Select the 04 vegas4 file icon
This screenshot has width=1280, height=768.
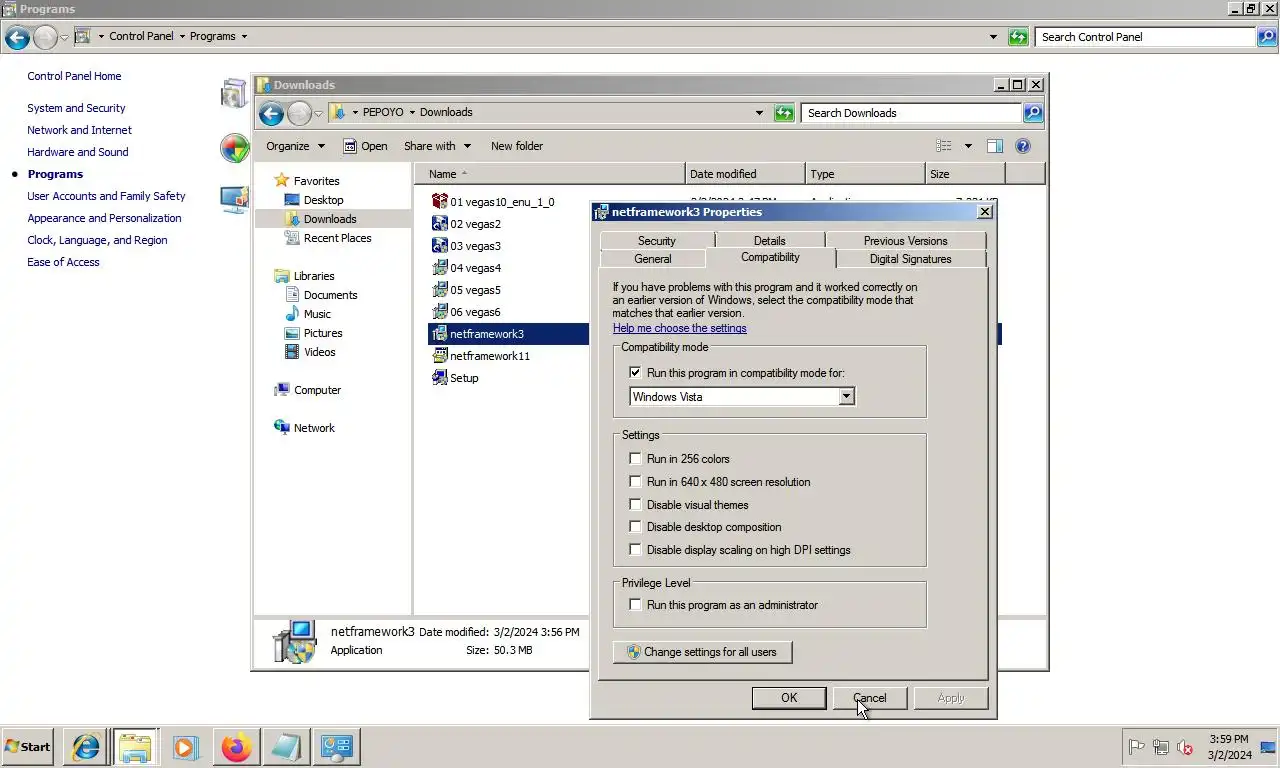pos(439,267)
